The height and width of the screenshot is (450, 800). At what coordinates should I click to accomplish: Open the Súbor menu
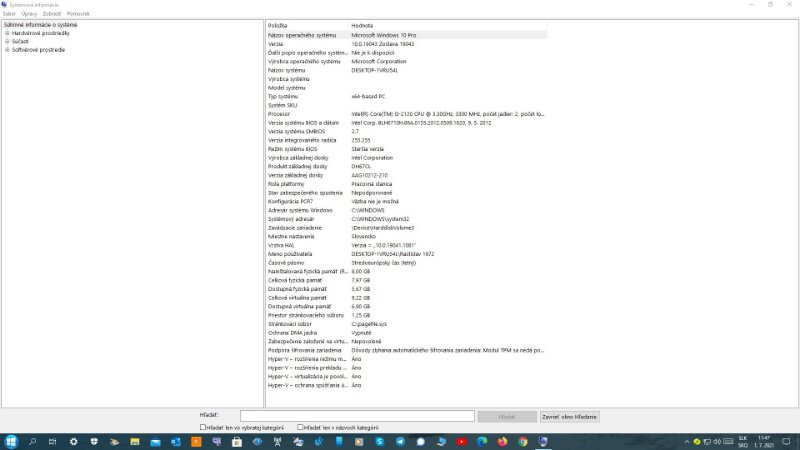[x=9, y=14]
